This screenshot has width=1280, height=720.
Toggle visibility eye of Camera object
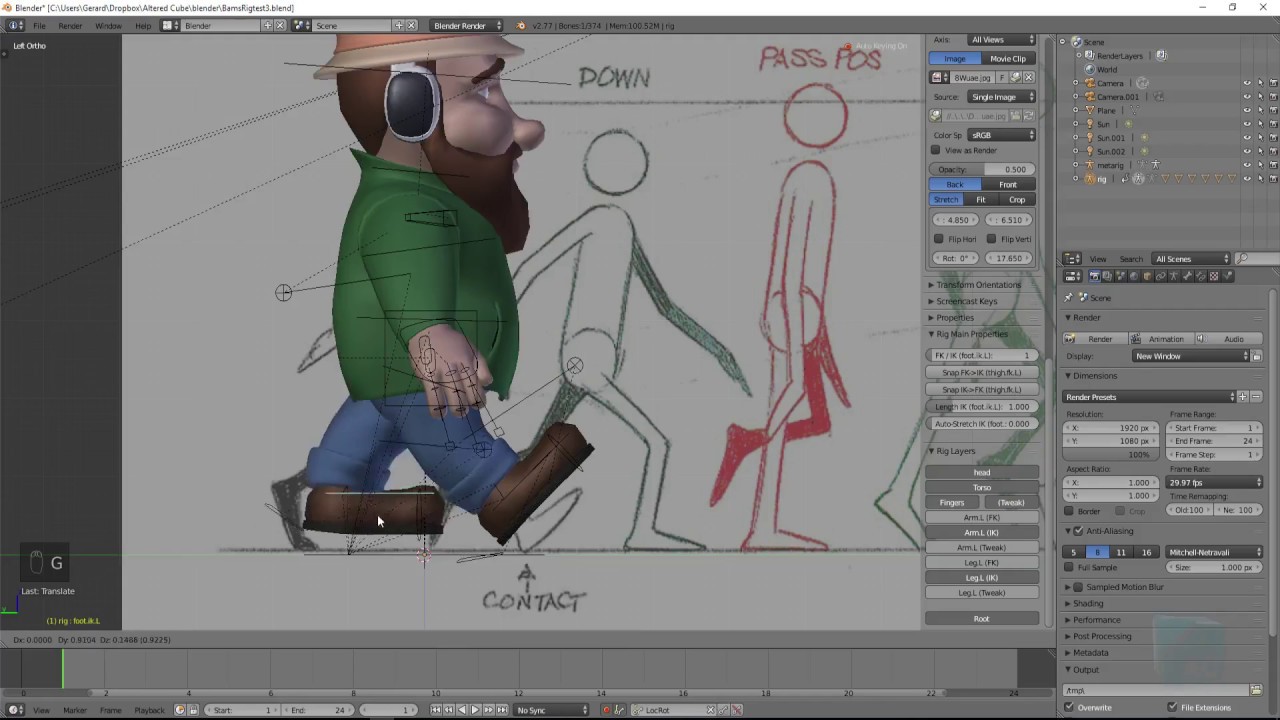1246,83
